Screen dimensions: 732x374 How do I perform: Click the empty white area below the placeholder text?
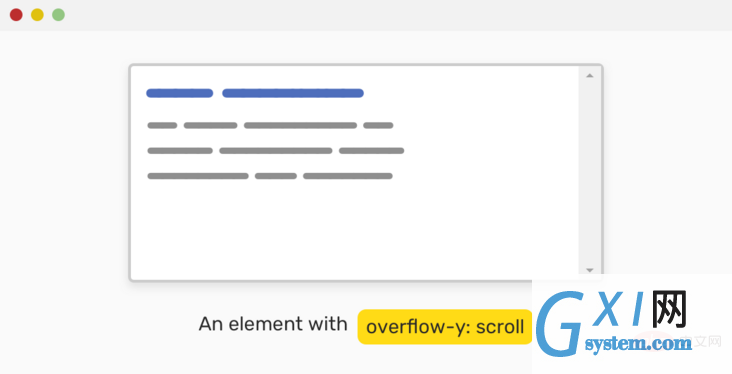point(355,229)
